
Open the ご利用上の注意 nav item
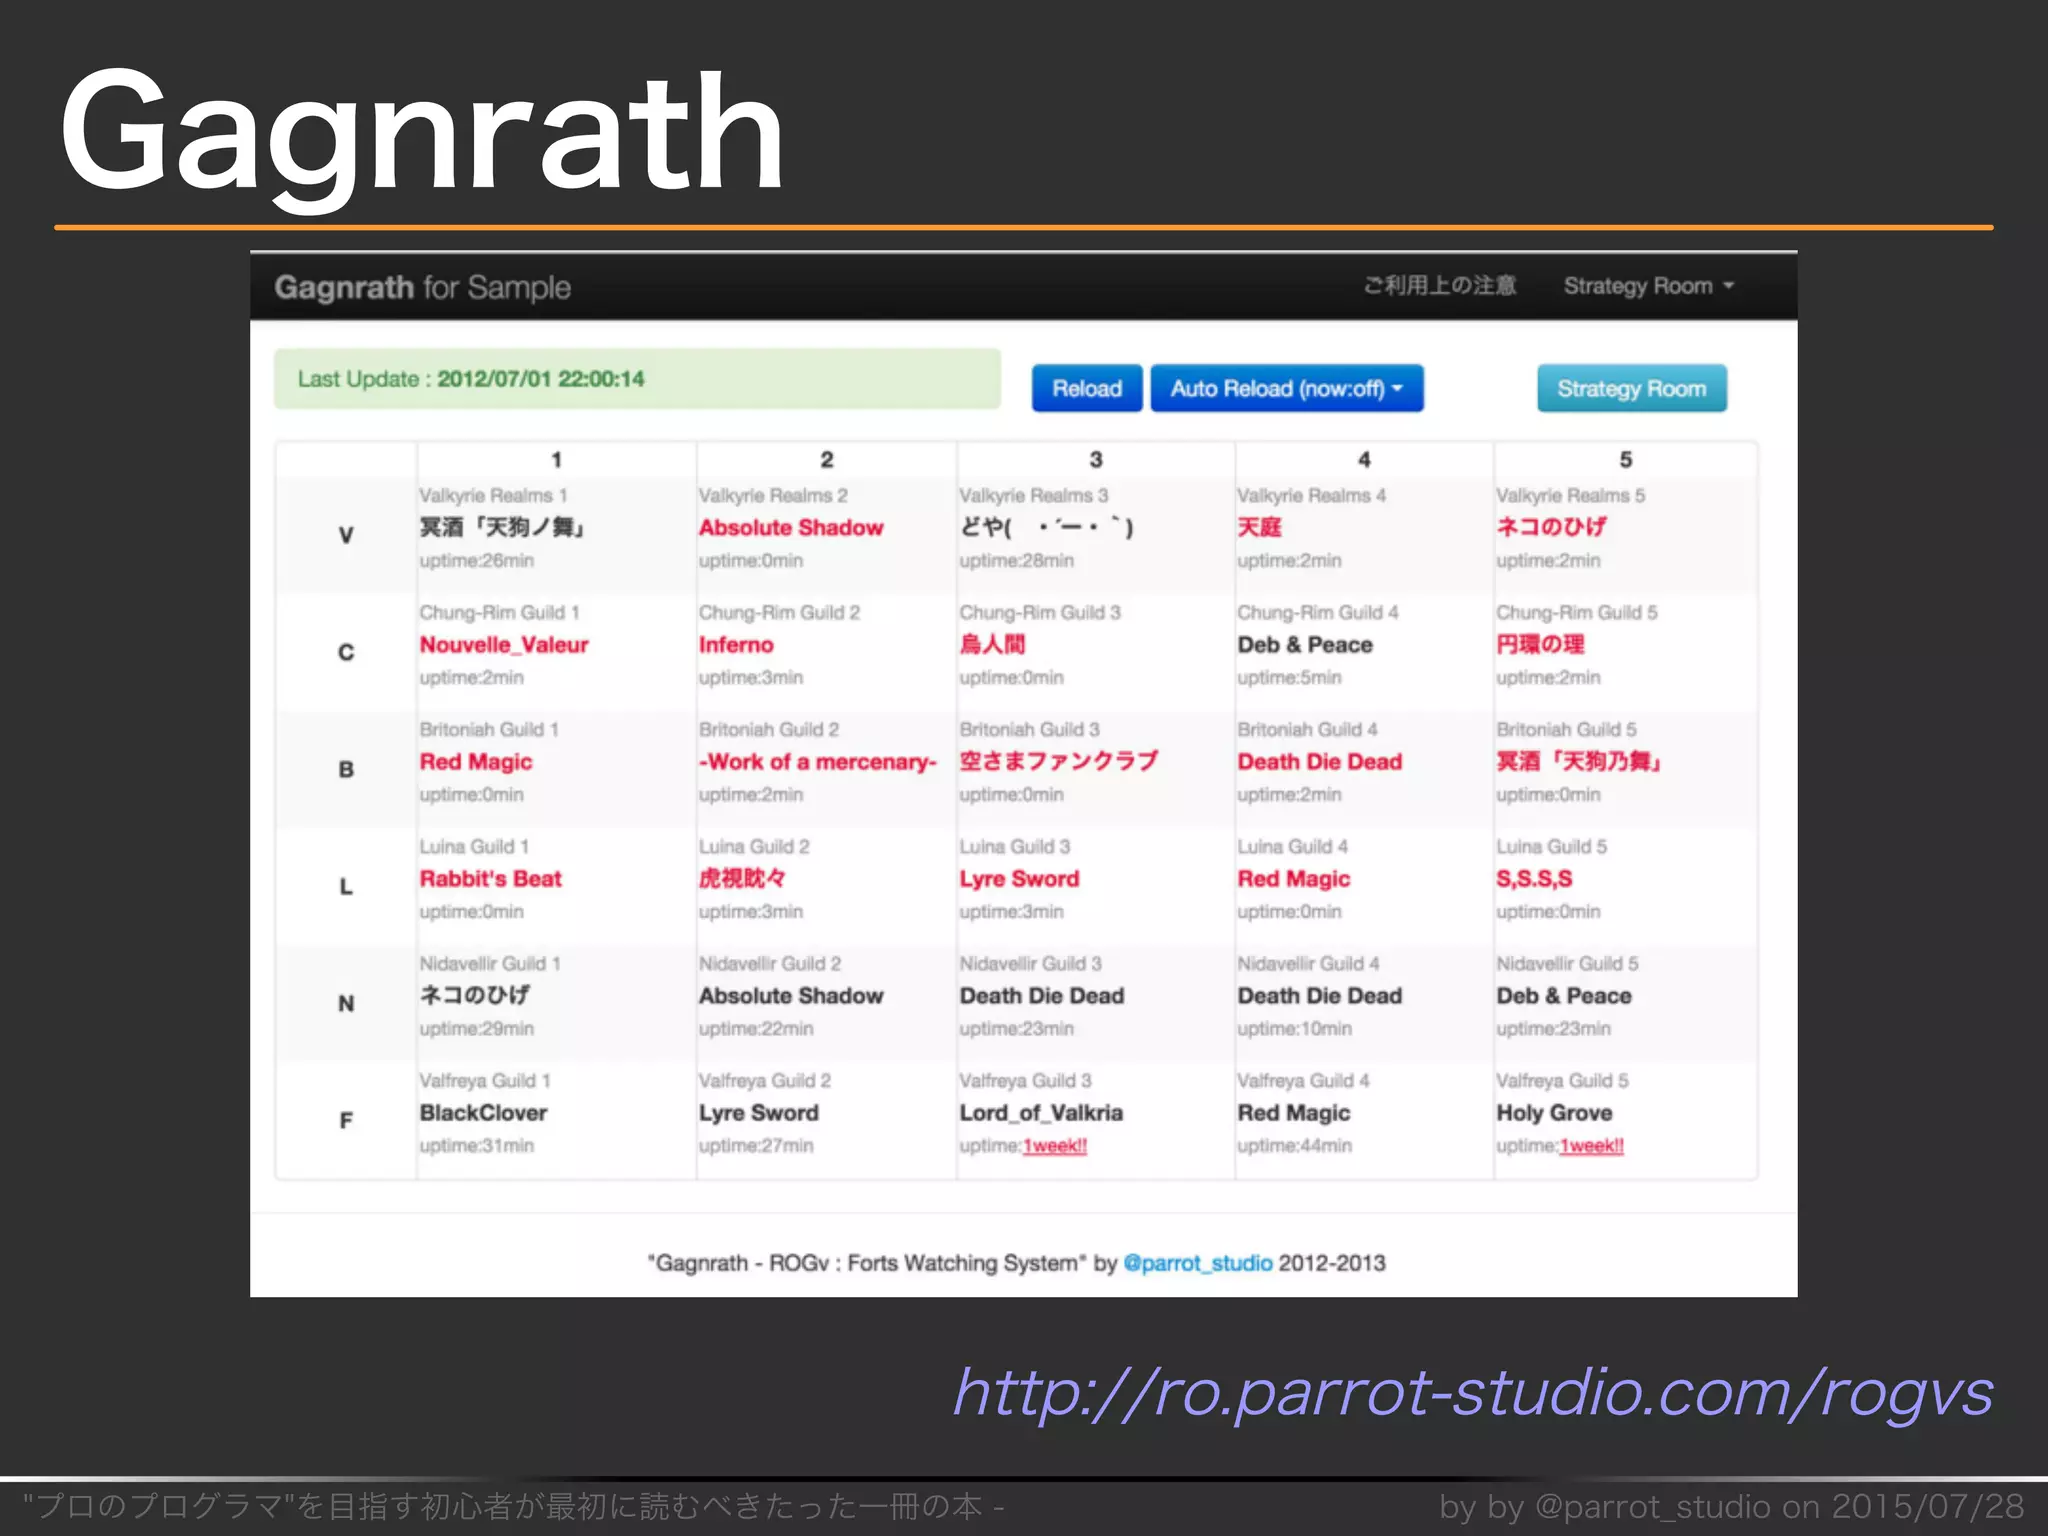click(1439, 286)
